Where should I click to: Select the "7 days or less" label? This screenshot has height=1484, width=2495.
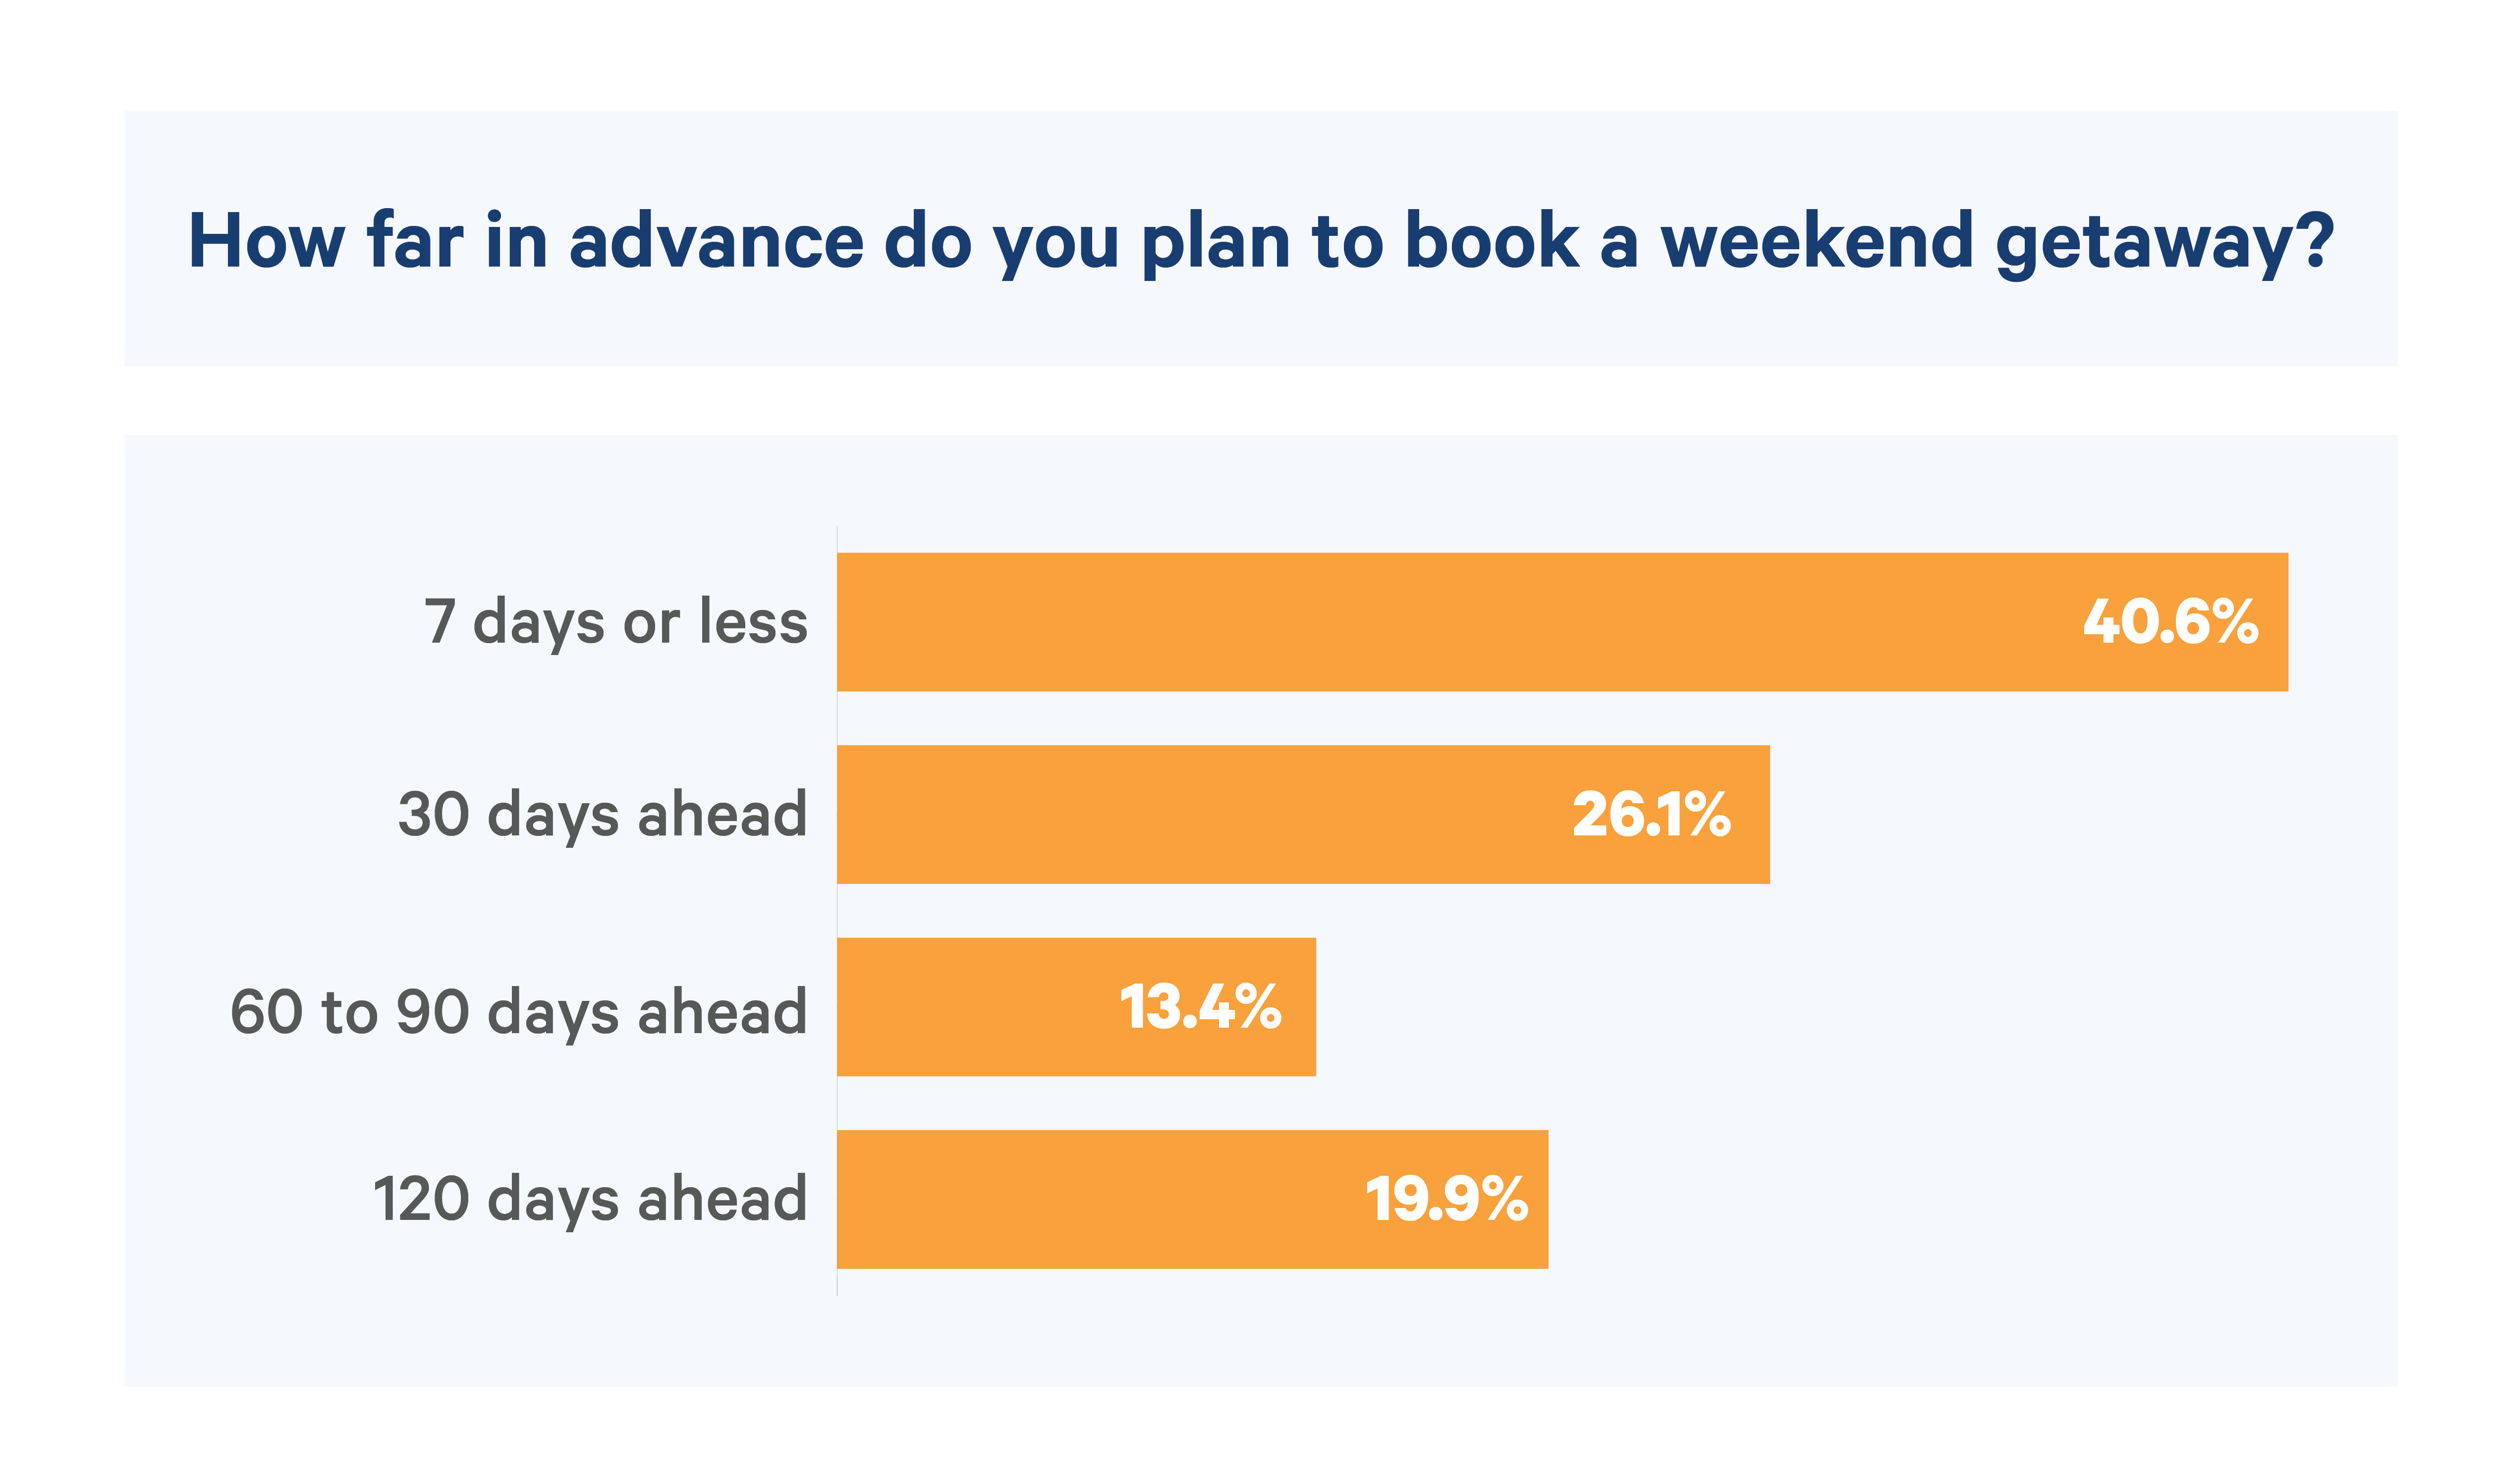coord(615,622)
